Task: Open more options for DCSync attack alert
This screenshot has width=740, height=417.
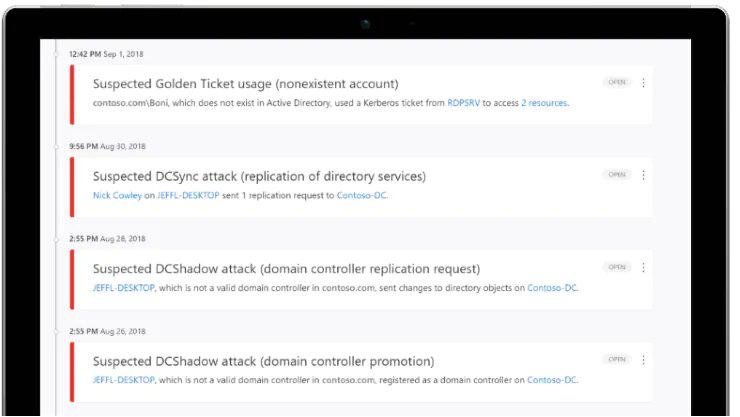Action: point(643,175)
